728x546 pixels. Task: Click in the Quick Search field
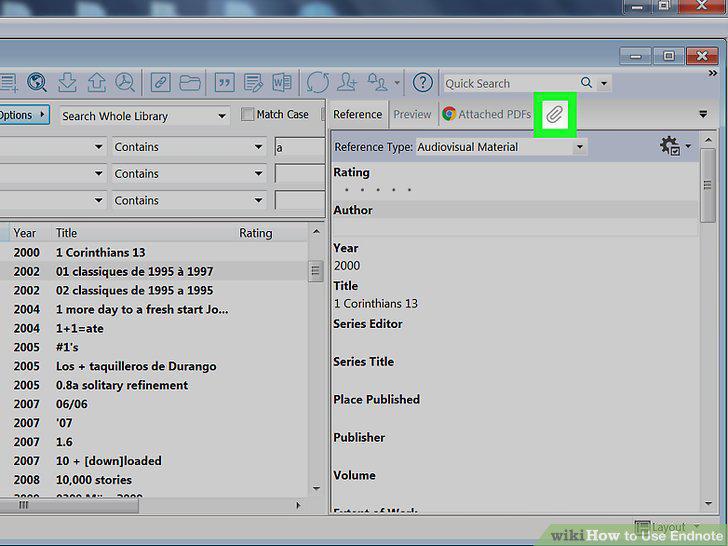(x=511, y=84)
